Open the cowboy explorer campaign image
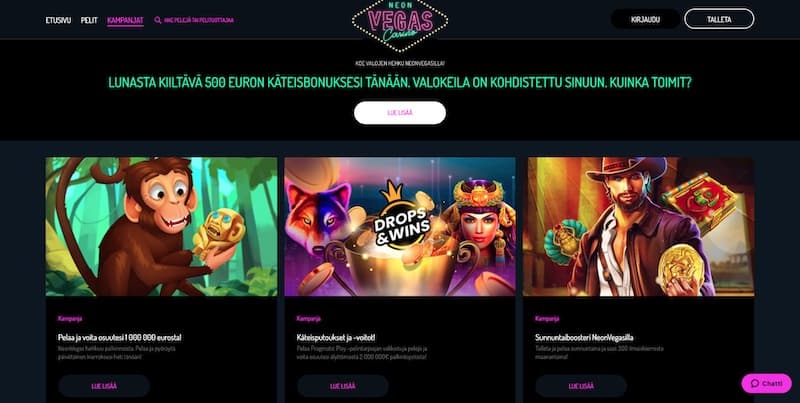The image size is (800, 403). pyautogui.click(x=638, y=226)
